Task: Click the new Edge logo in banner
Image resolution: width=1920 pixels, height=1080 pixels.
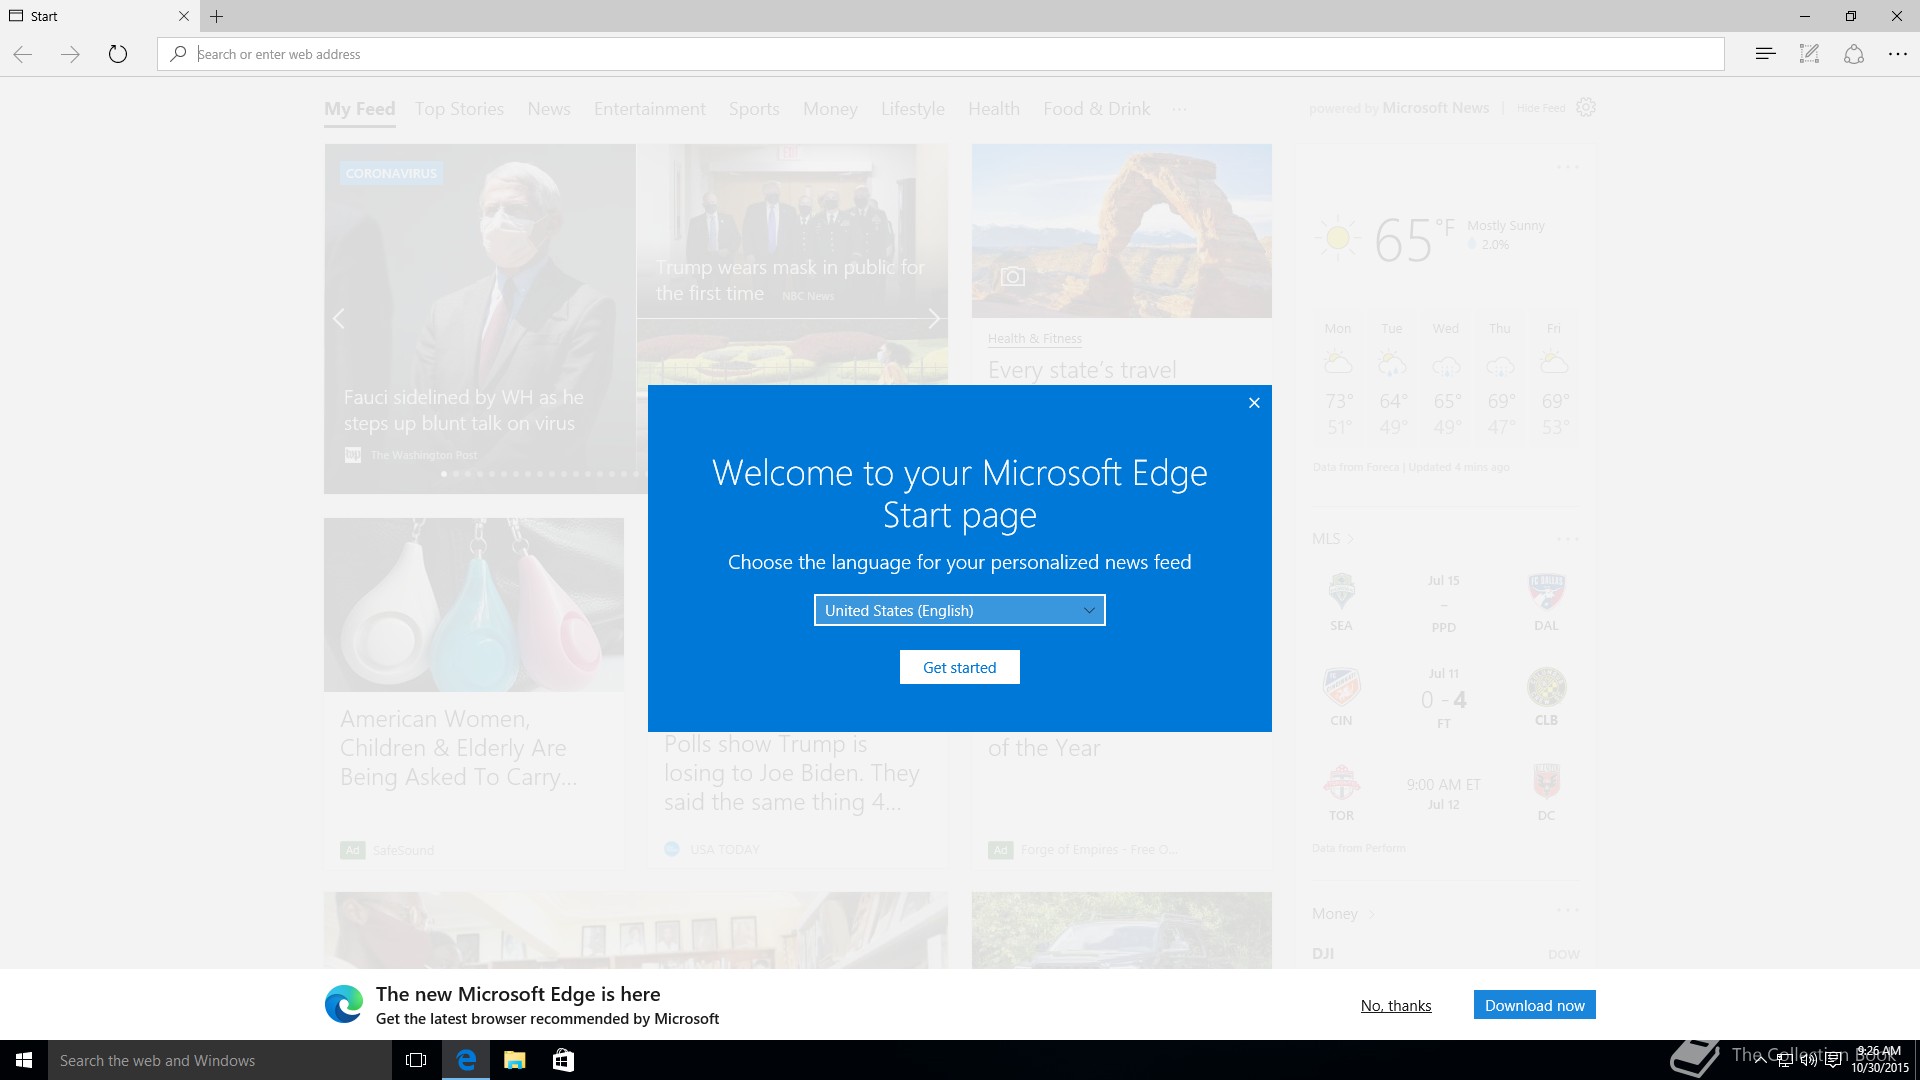Action: [344, 1004]
